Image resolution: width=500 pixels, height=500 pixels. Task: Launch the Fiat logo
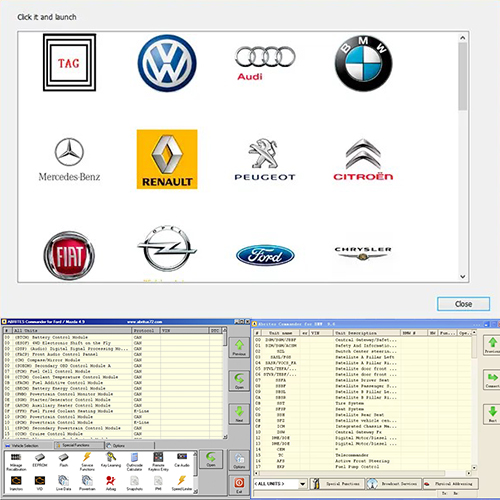pyautogui.click(x=69, y=256)
